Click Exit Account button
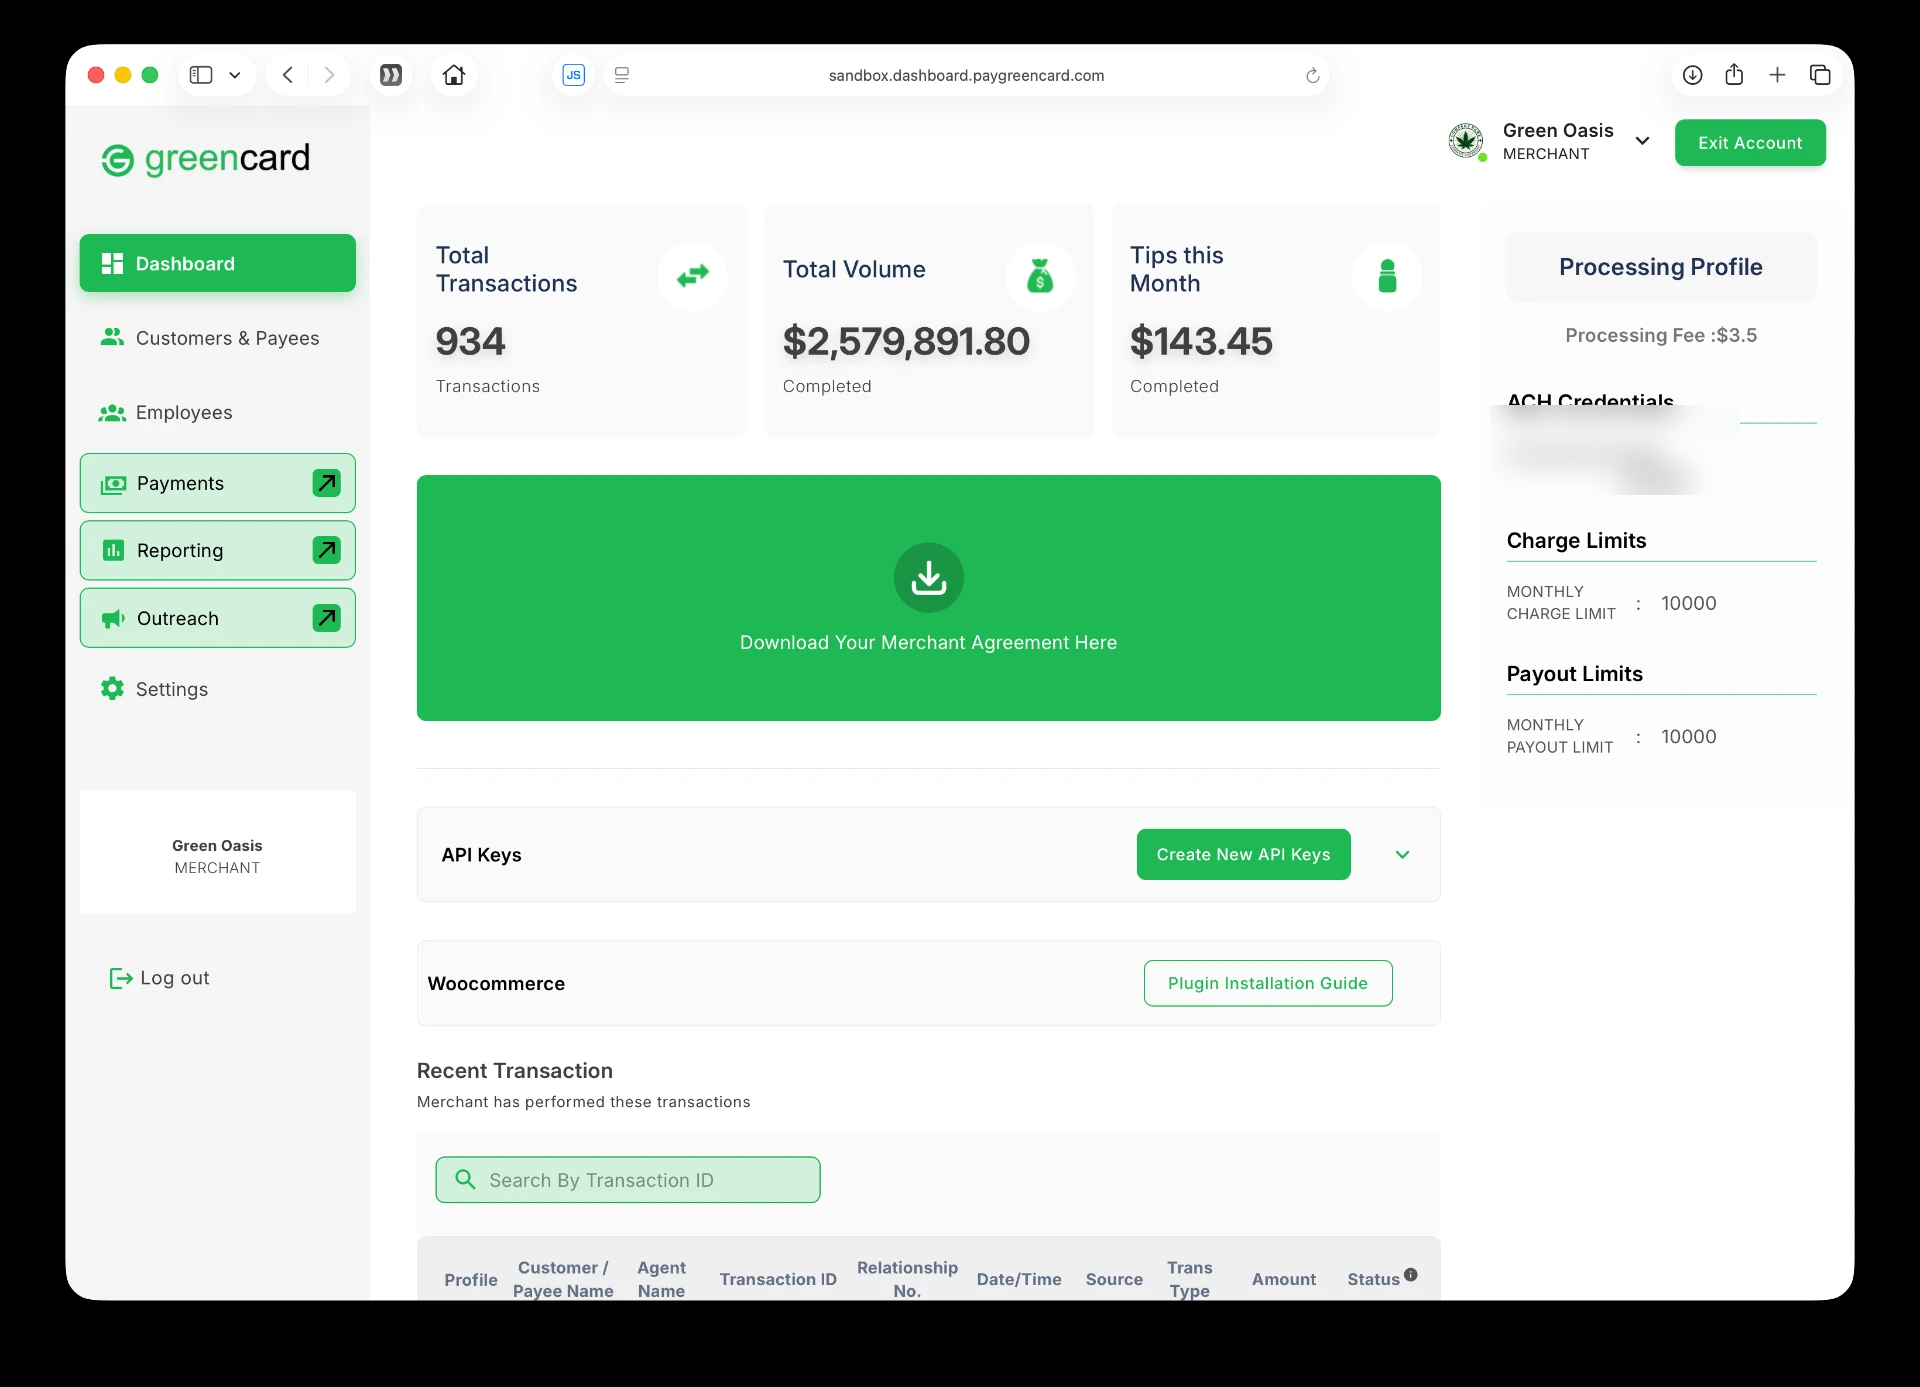Image resolution: width=1920 pixels, height=1387 pixels. coord(1750,143)
